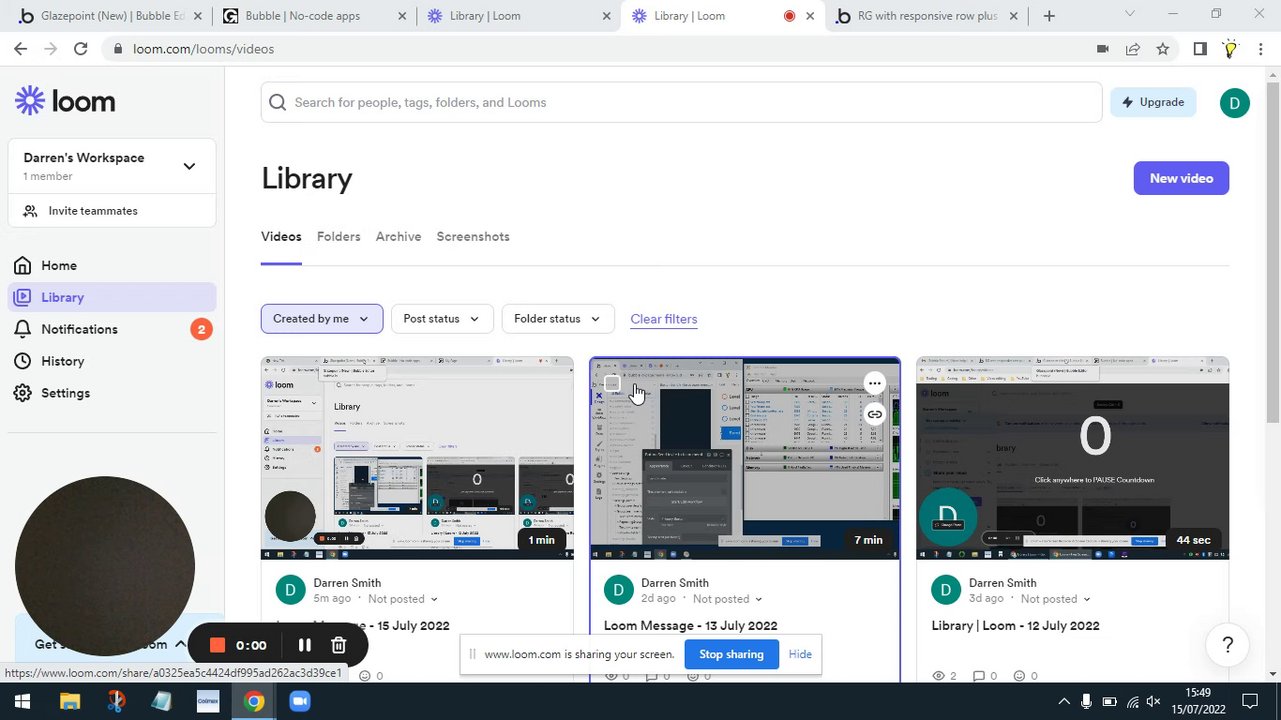
Task: Click the Clear filters link
Action: click(x=664, y=319)
